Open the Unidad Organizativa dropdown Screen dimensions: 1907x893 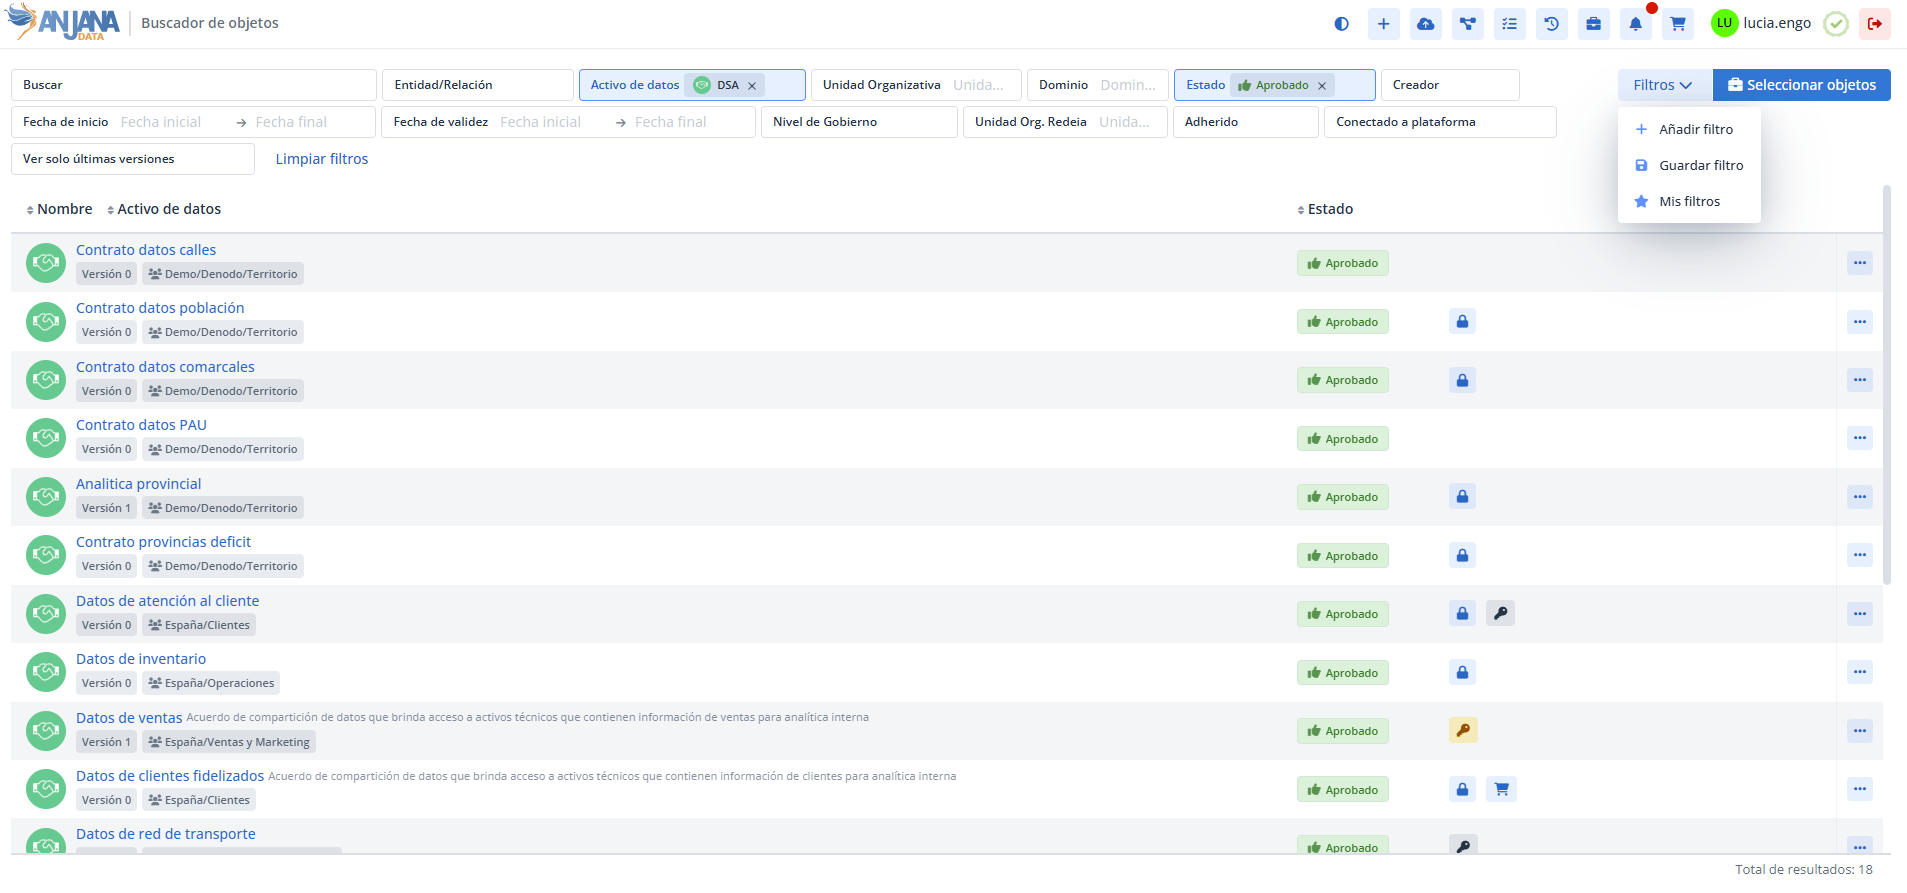(x=915, y=85)
